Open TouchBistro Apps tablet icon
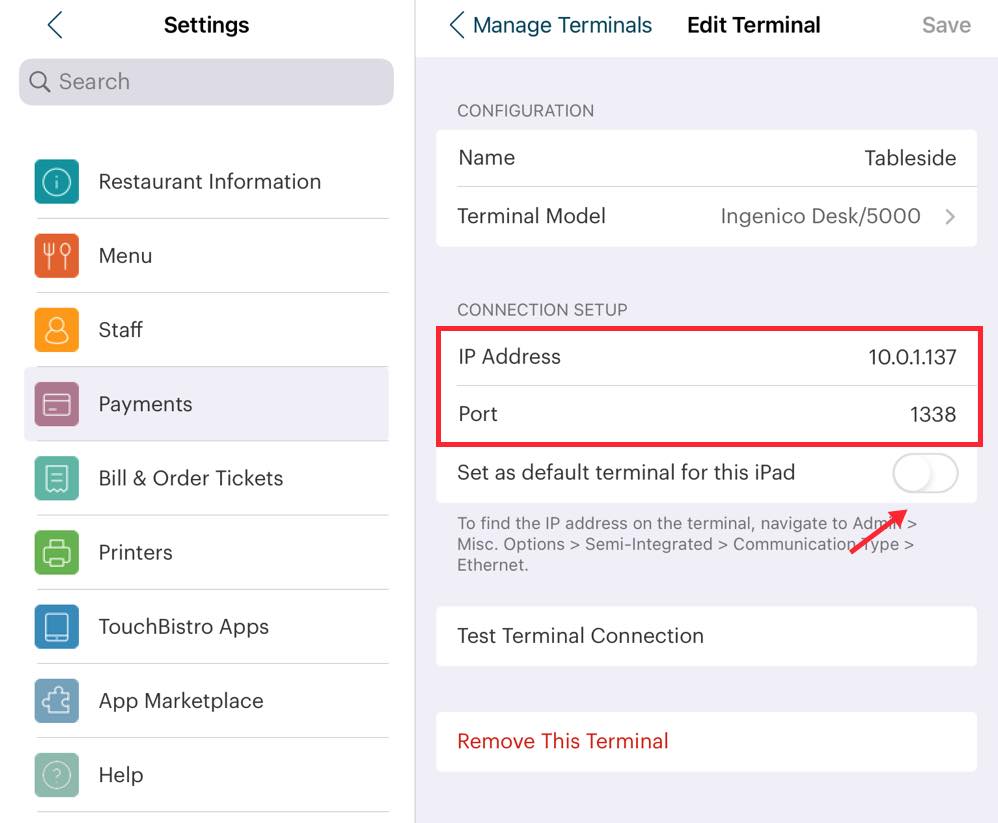This screenshot has width=998, height=823. (x=57, y=627)
